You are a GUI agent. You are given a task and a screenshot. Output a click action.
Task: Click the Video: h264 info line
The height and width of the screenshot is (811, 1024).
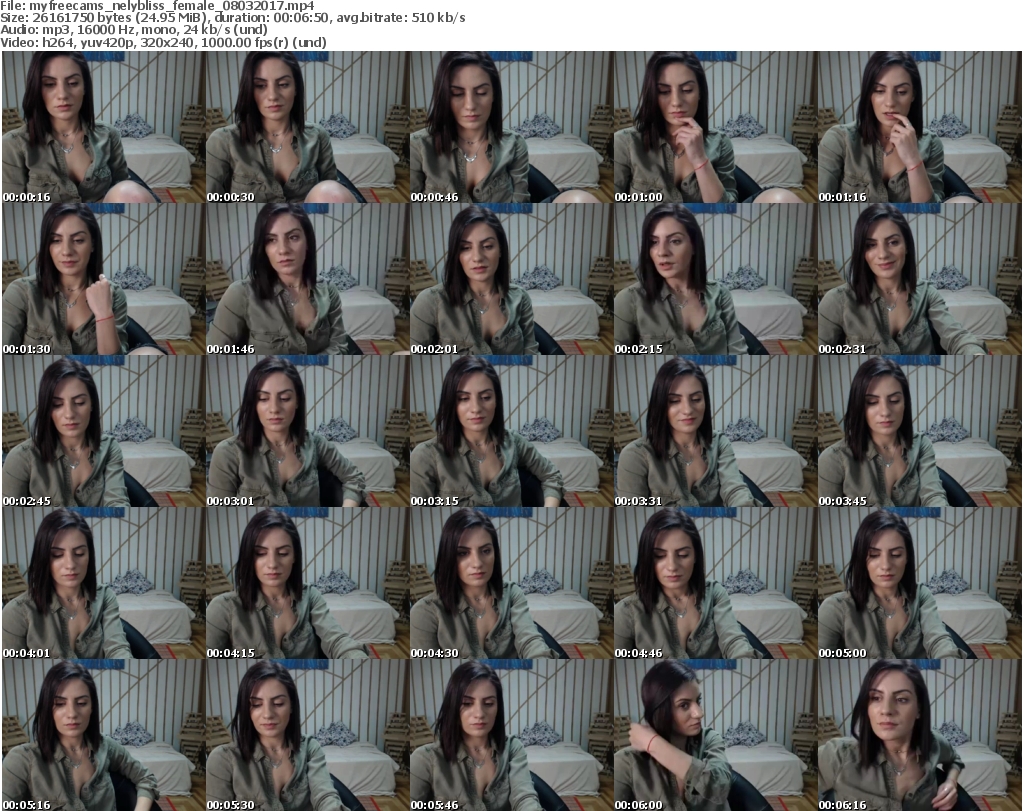[163, 42]
